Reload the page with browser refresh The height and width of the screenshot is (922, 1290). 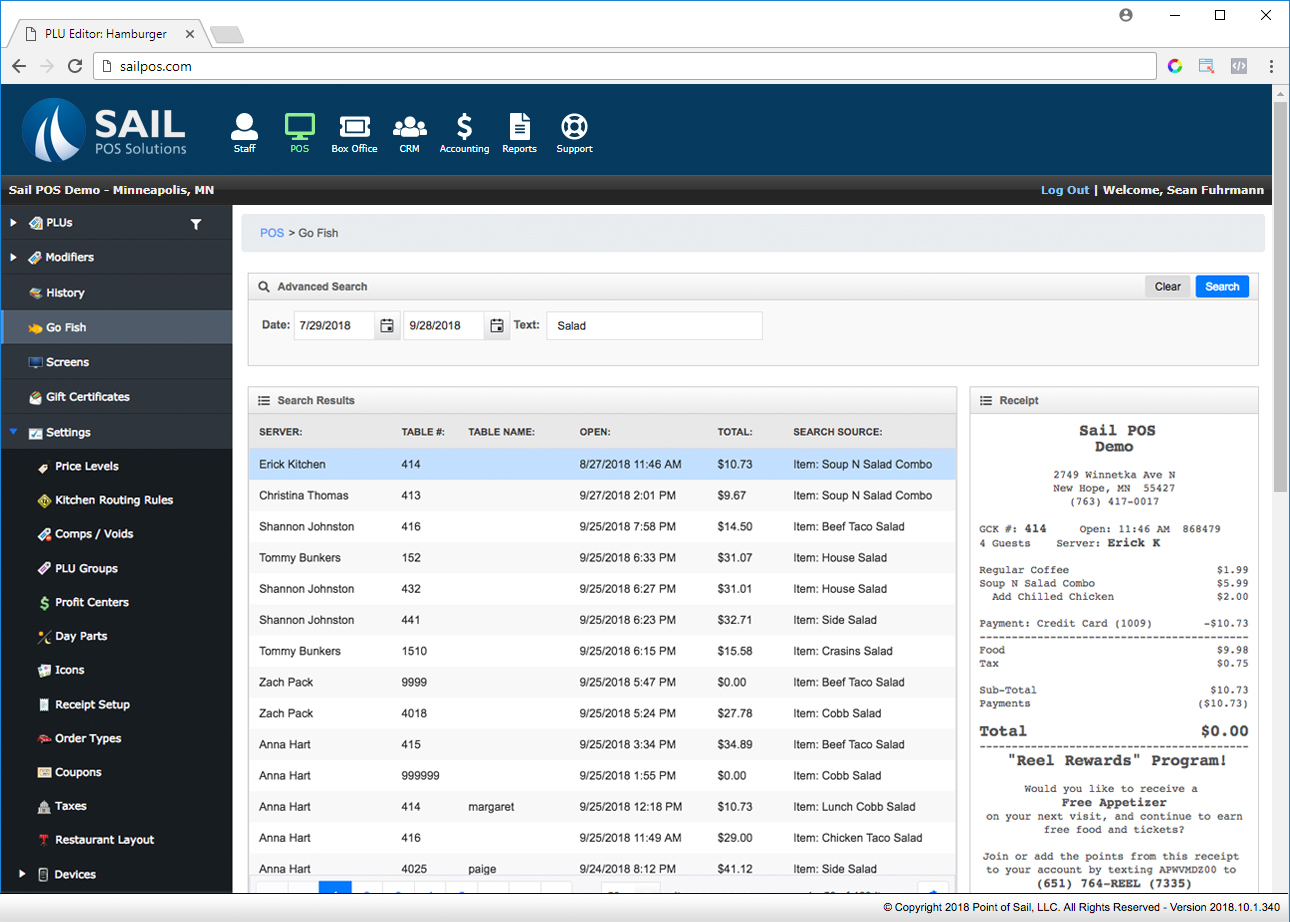75,66
